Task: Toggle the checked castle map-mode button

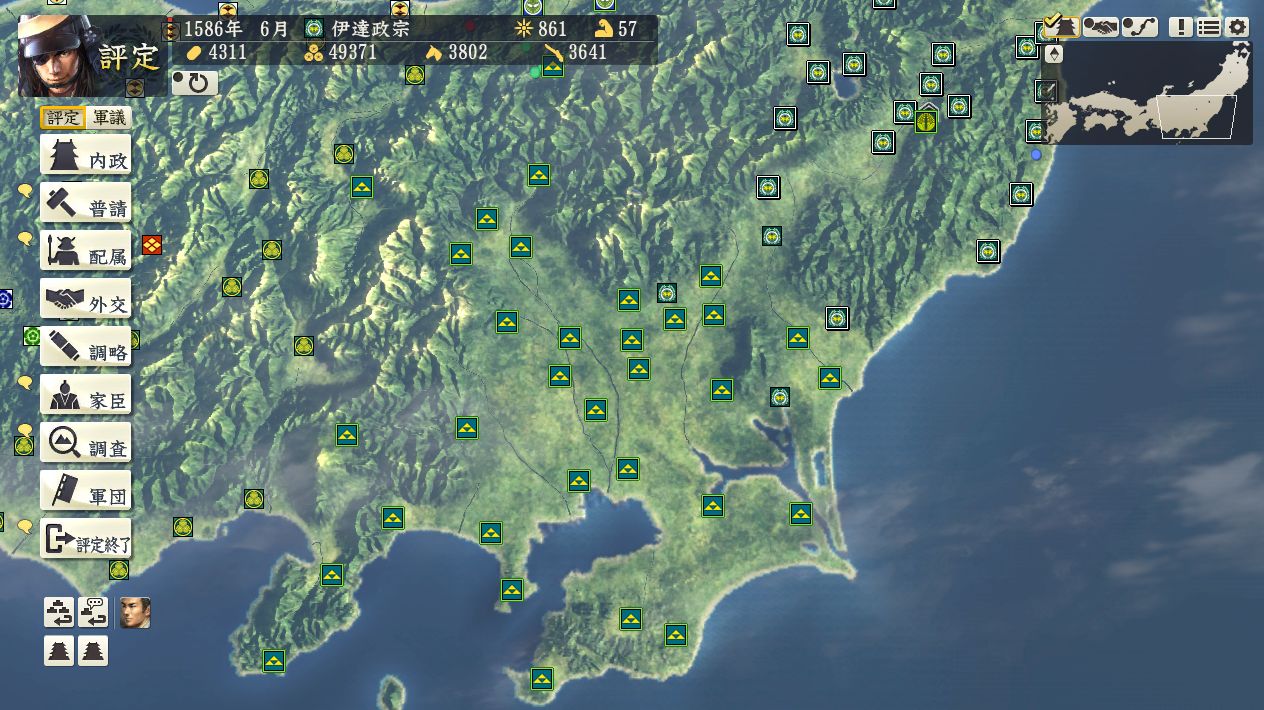Action: pyautogui.click(x=1061, y=25)
